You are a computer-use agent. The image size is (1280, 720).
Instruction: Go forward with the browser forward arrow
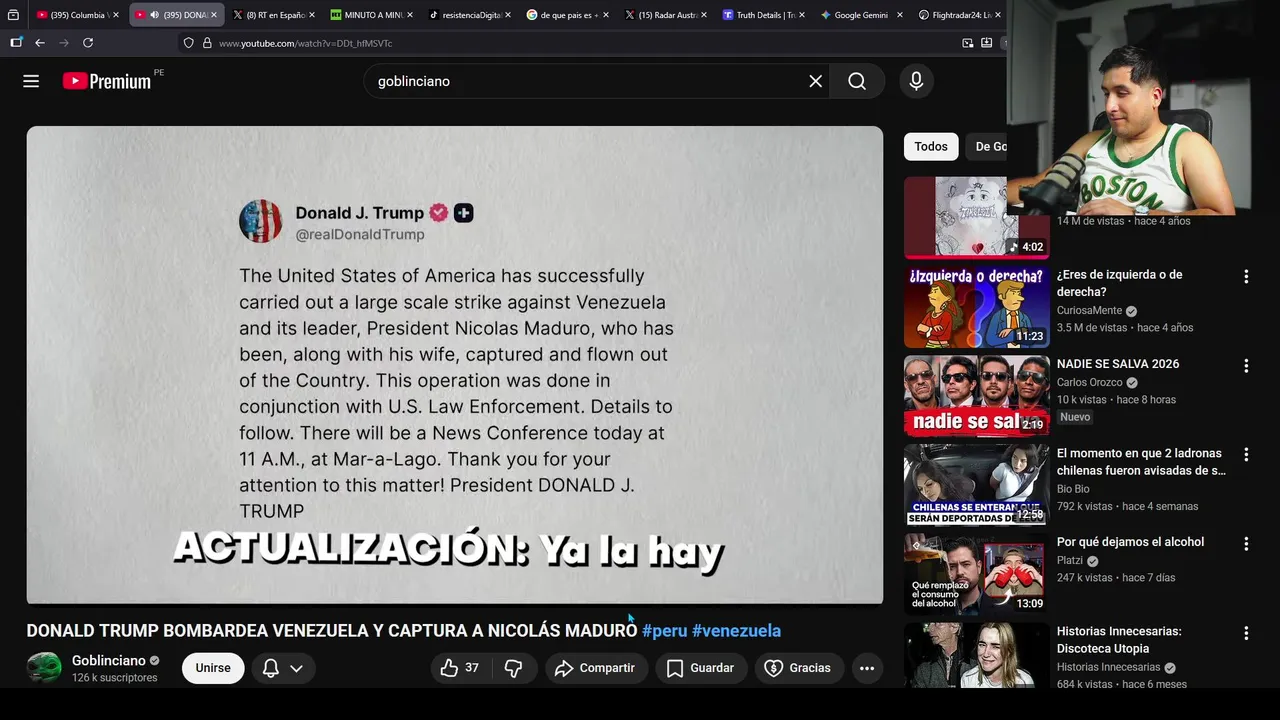64,43
